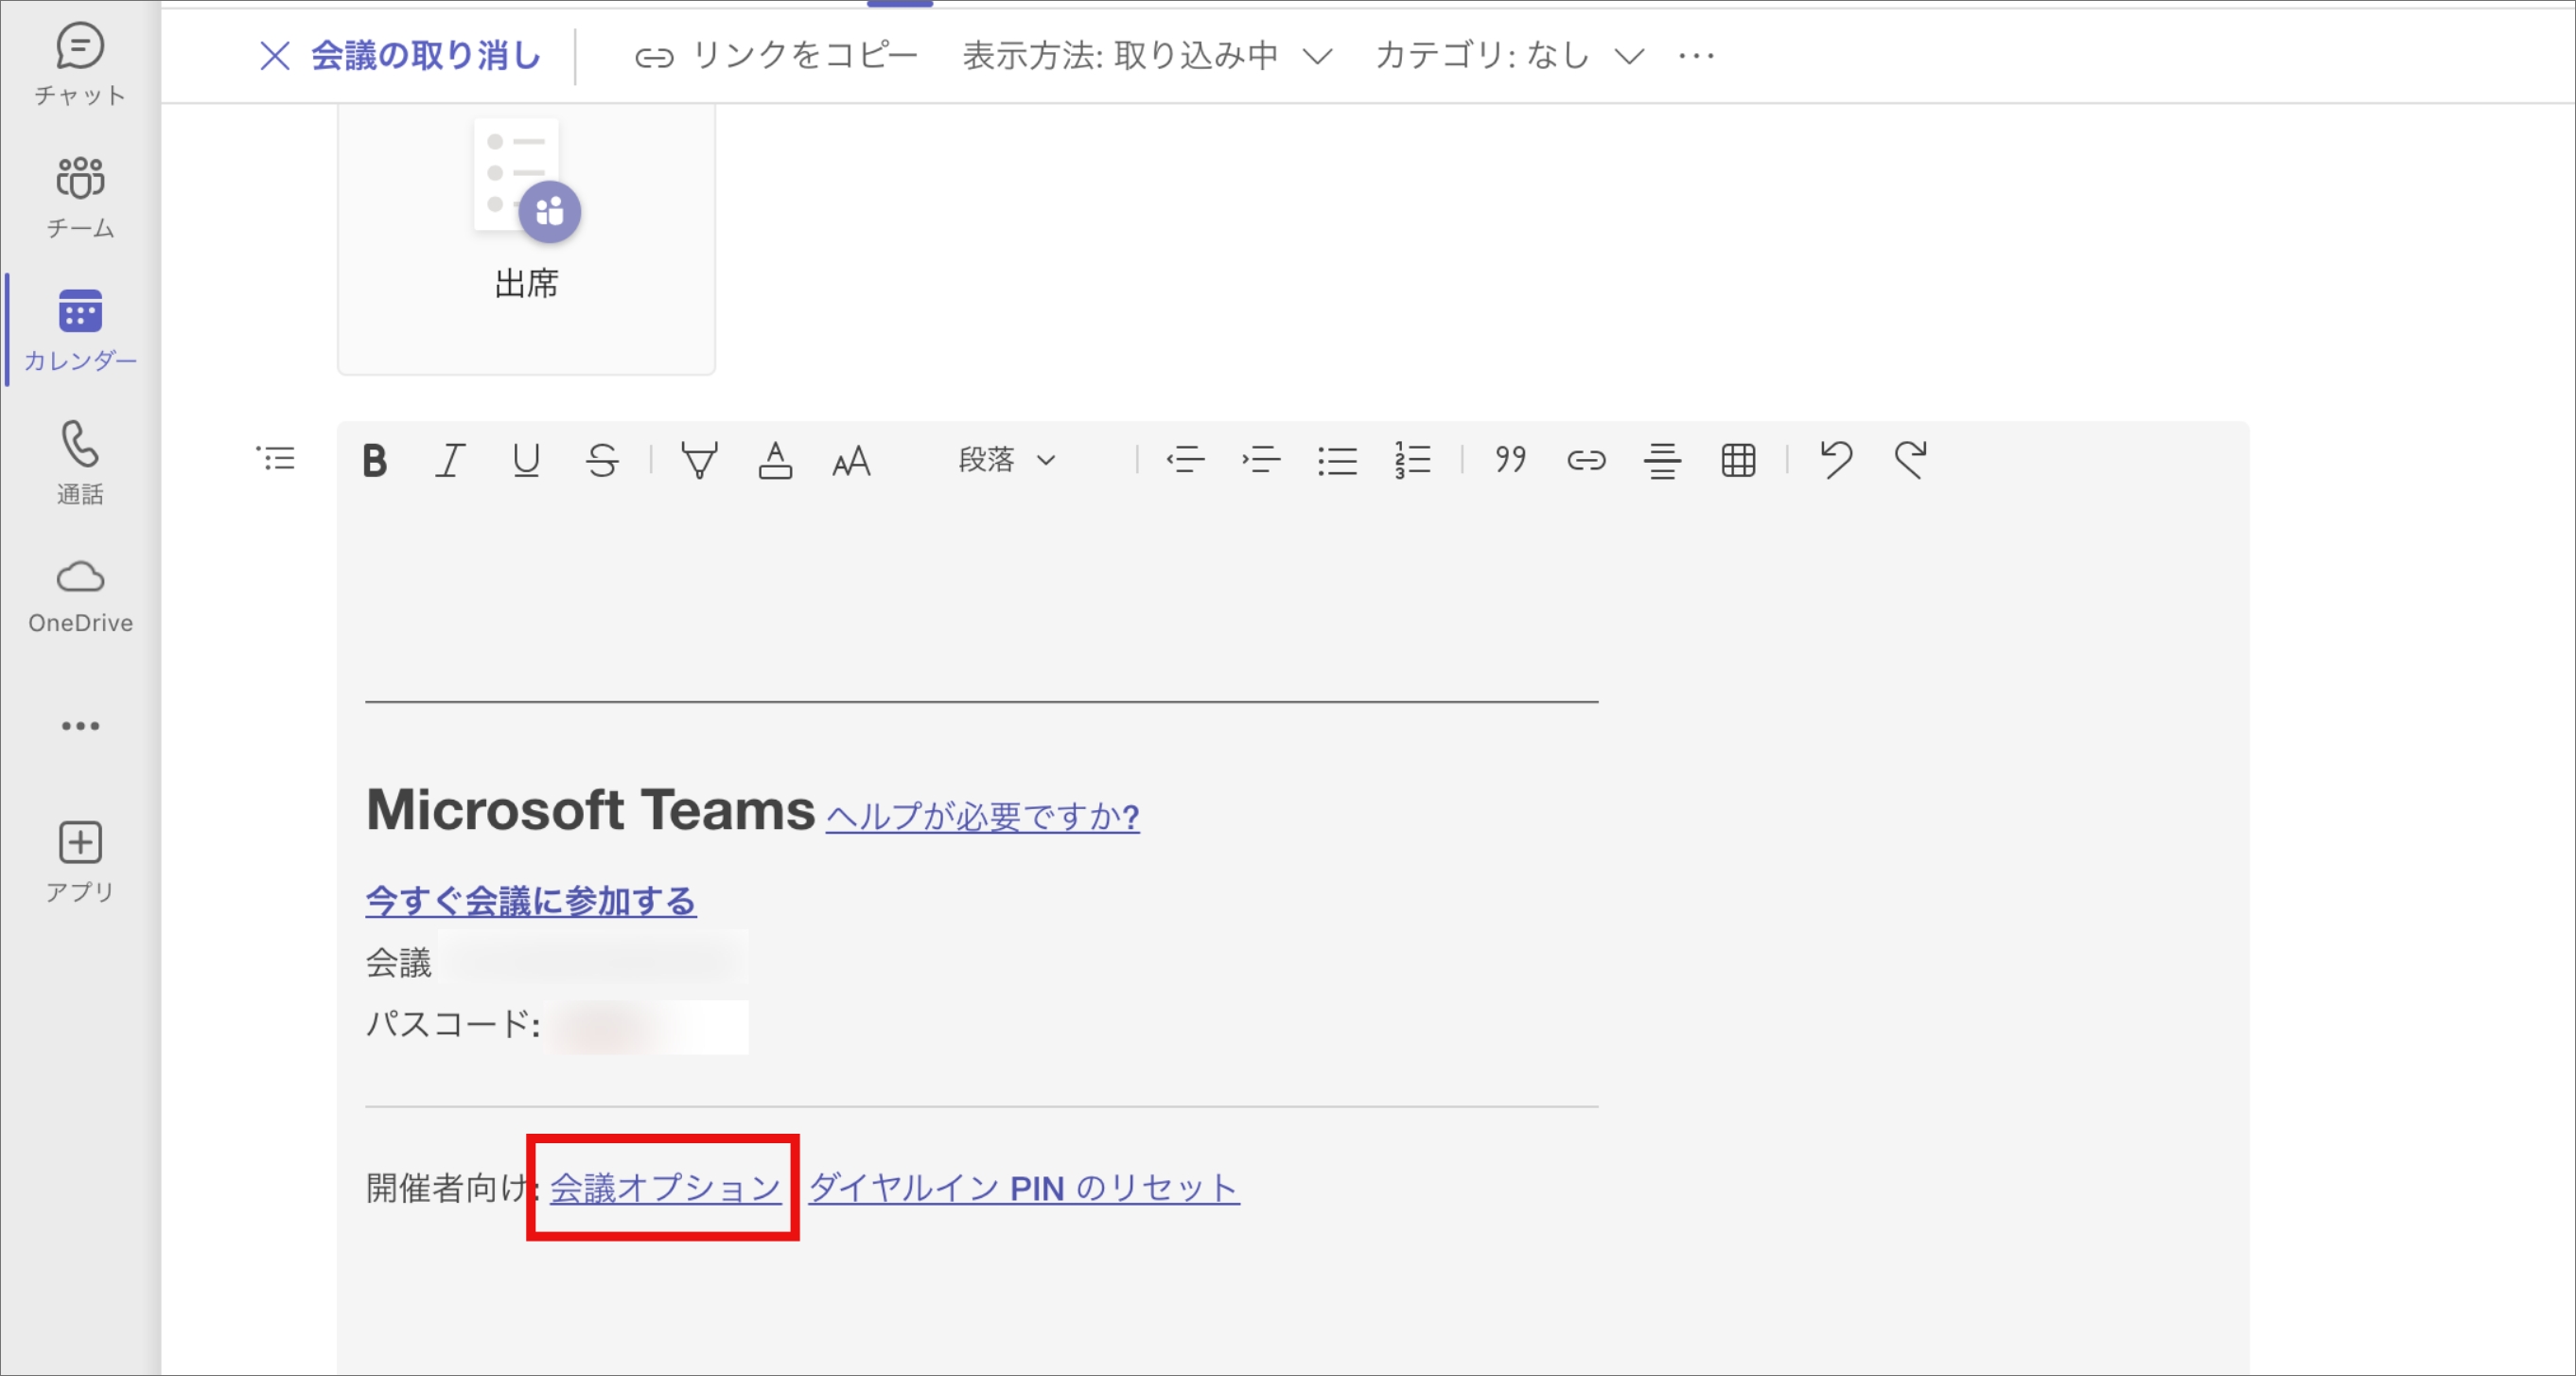Copy the meeting link (リンクをコピー)
This screenshot has width=2576, height=1376.
coord(776,56)
